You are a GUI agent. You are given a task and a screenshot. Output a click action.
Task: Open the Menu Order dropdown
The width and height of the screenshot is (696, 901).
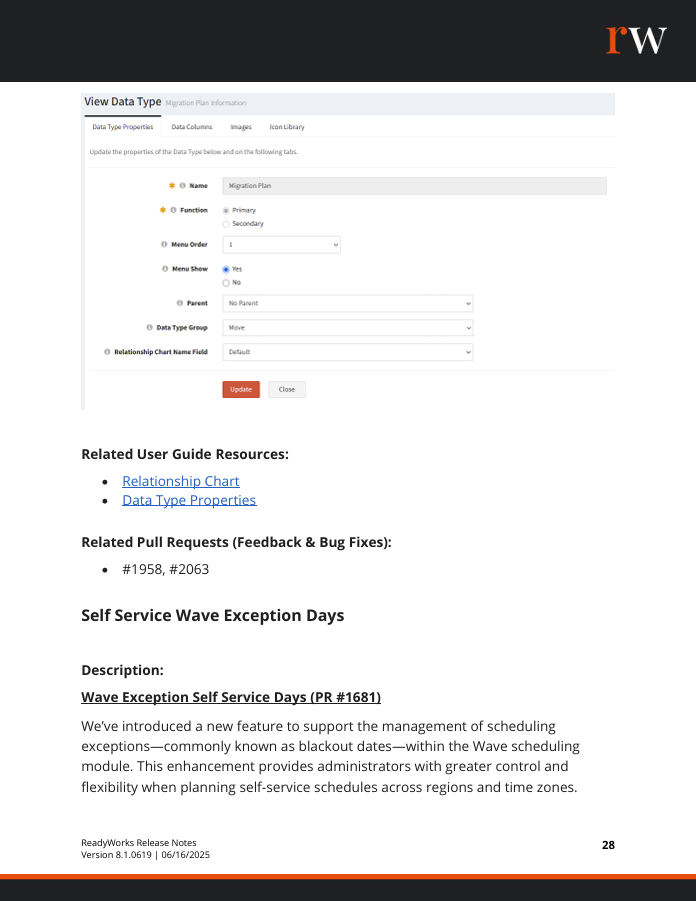[x=281, y=244]
